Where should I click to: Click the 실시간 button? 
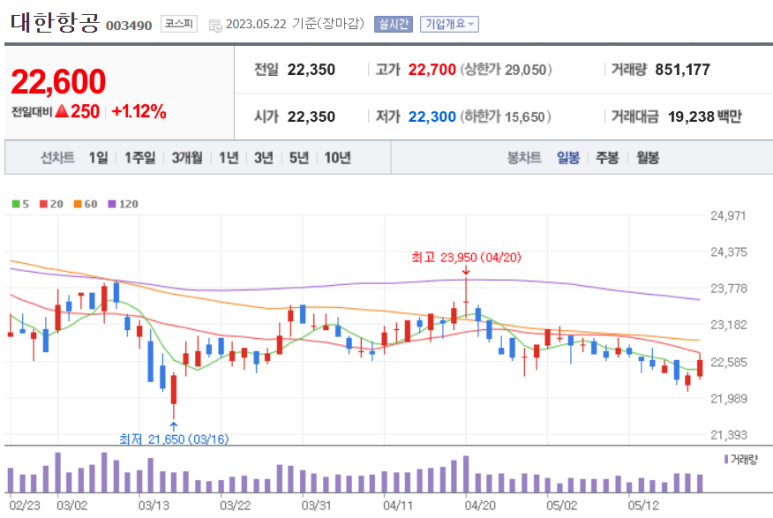(393, 24)
